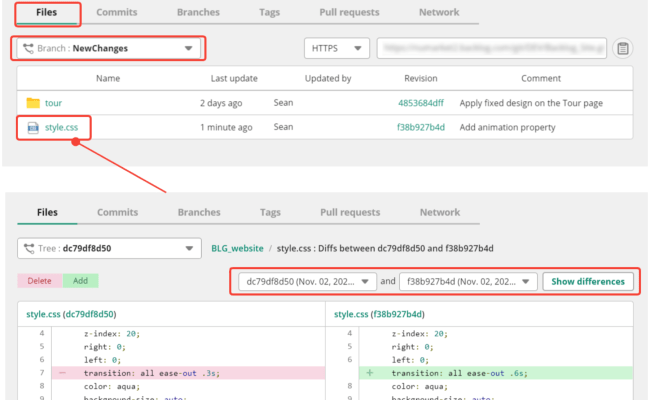Open the tour folder link
650x400 pixels.
click(53, 103)
